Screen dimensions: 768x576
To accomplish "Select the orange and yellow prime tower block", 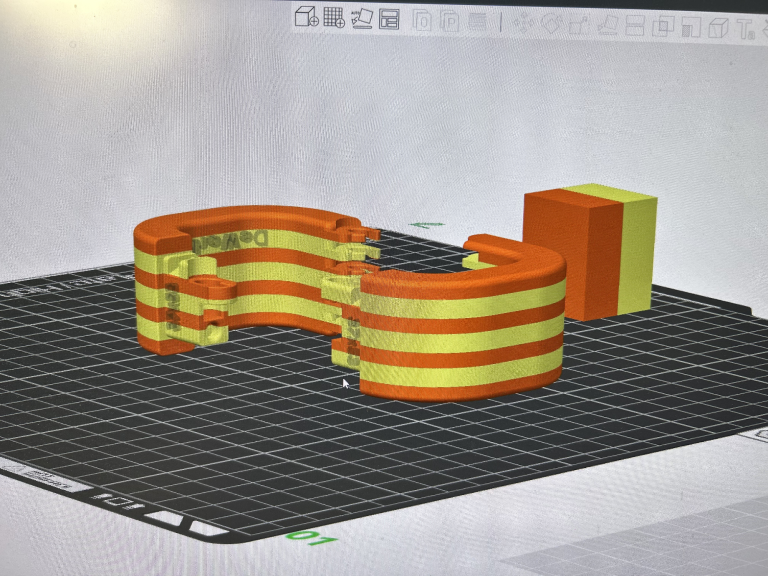I will pyautogui.click(x=590, y=252).
